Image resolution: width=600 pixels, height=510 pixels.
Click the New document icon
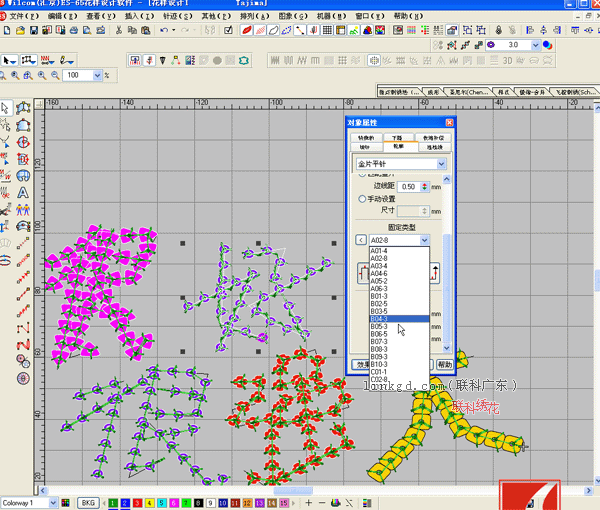tap(8, 31)
